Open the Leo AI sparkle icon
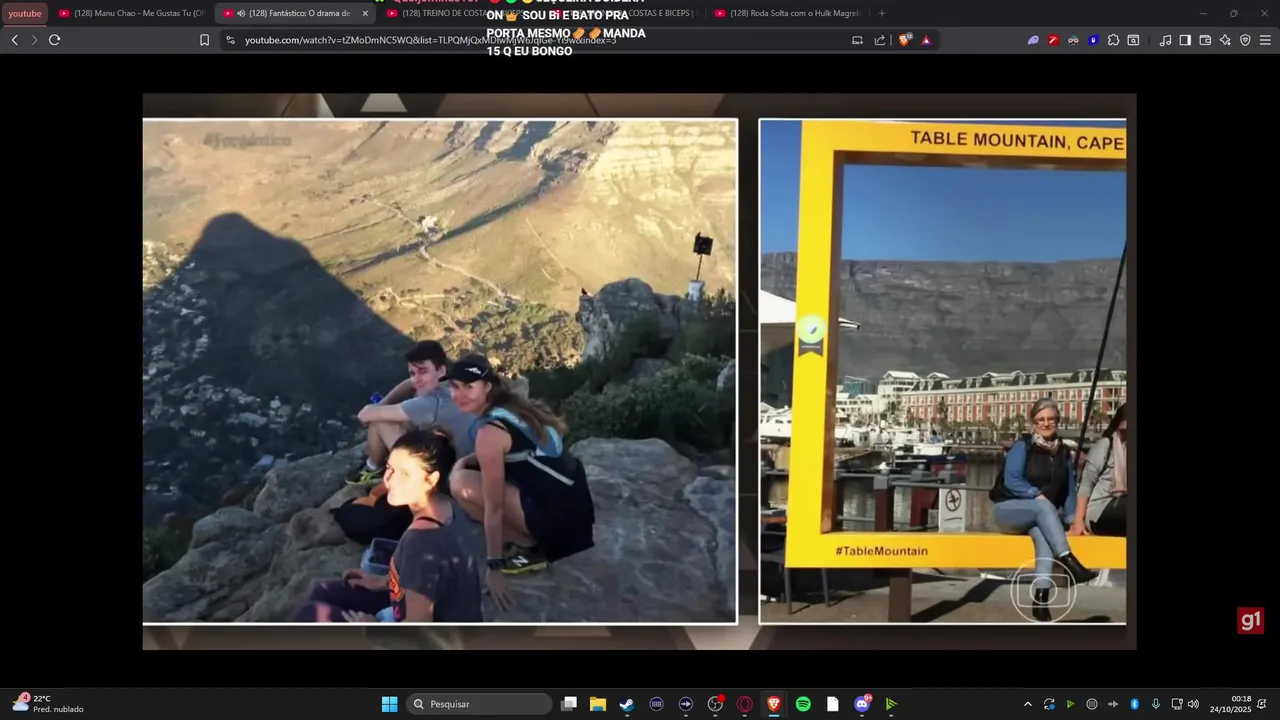Image resolution: width=1280 pixels, height=720 pixels. 1225,40
